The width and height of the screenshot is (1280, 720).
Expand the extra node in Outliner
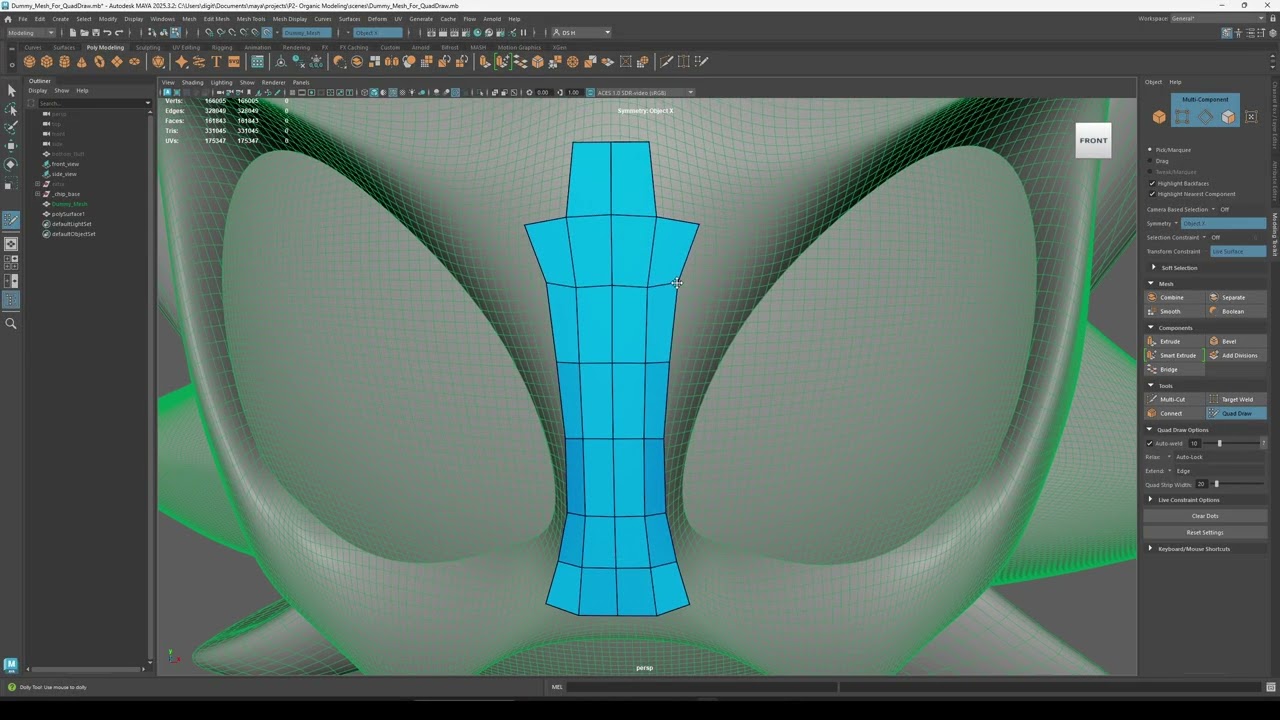click(38, 184)
